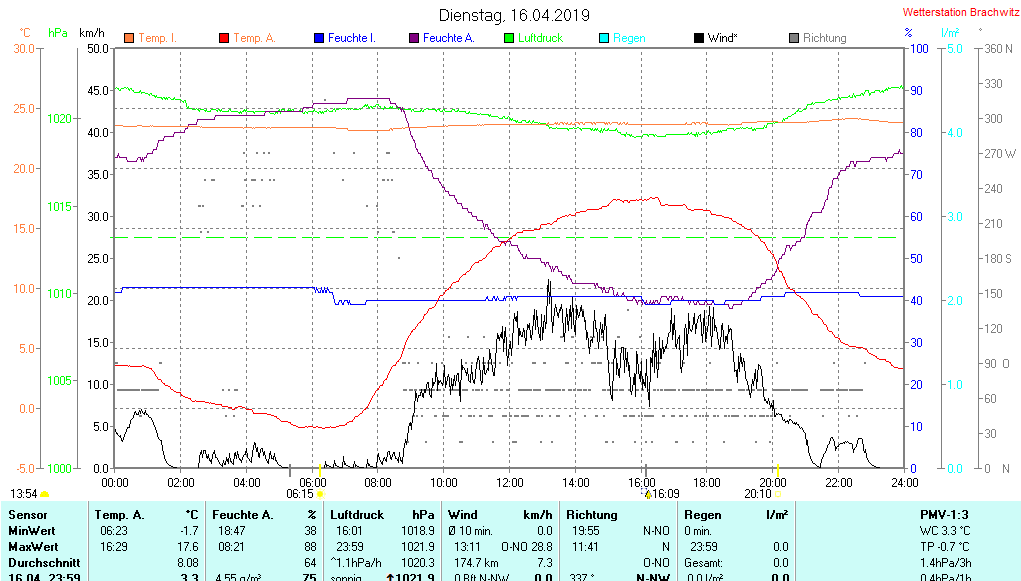Click the green Luftdruck legend square
The width and height of the screenshot is (1021, 581).
[509, 38]
